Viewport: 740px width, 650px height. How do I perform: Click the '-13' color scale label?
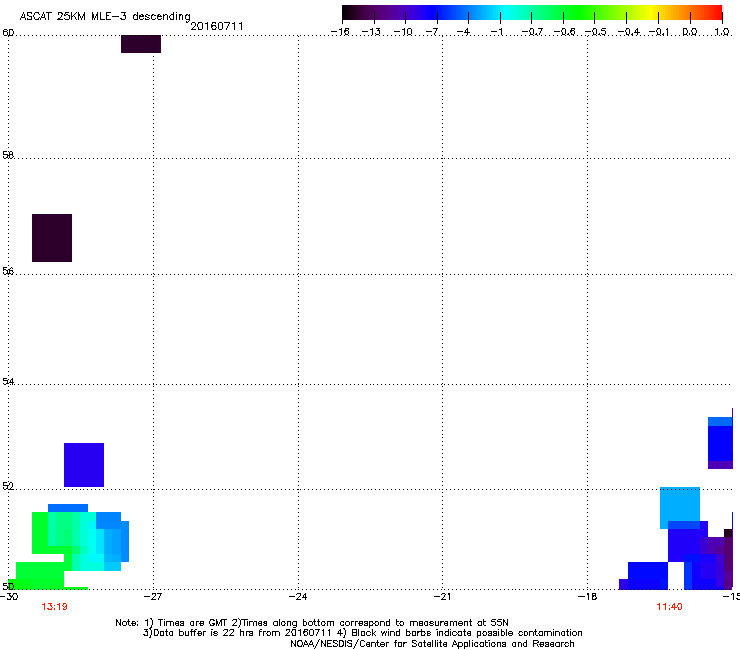tap(371, 32)
